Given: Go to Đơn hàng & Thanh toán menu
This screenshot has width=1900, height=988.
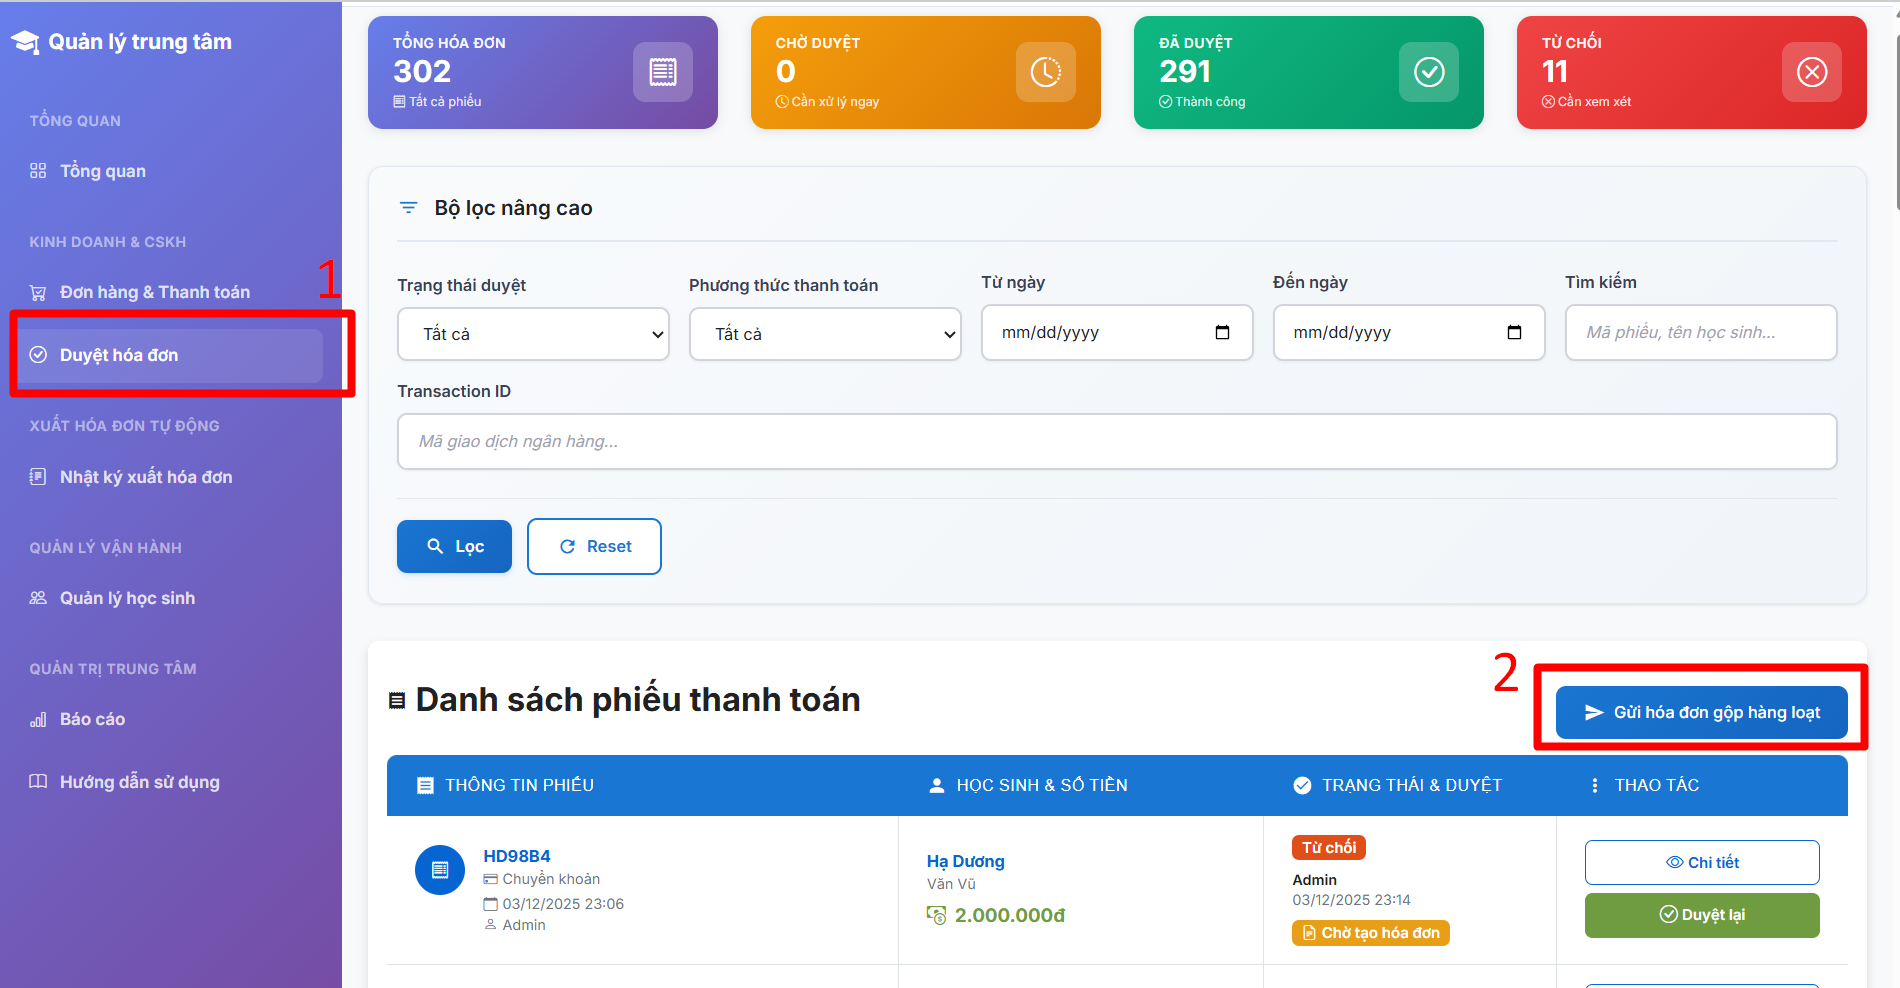Looking at the screenshot, I should pos(154,292).
